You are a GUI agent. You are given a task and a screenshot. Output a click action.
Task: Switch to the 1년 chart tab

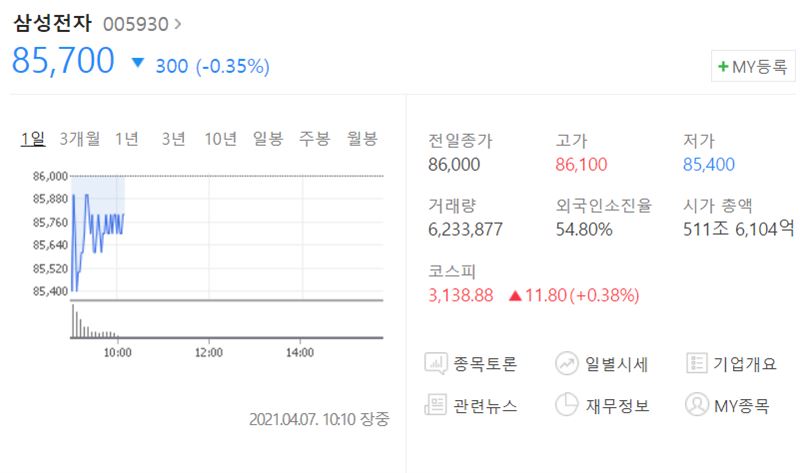pos(127,138)
